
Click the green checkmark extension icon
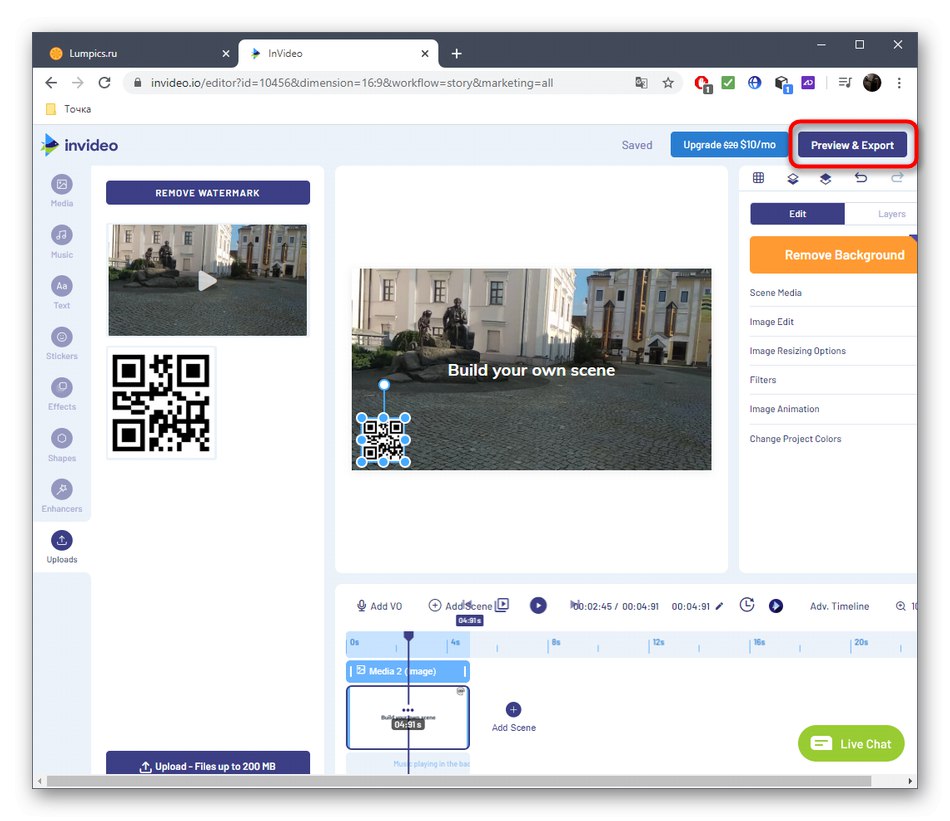(x=728, y=83)
